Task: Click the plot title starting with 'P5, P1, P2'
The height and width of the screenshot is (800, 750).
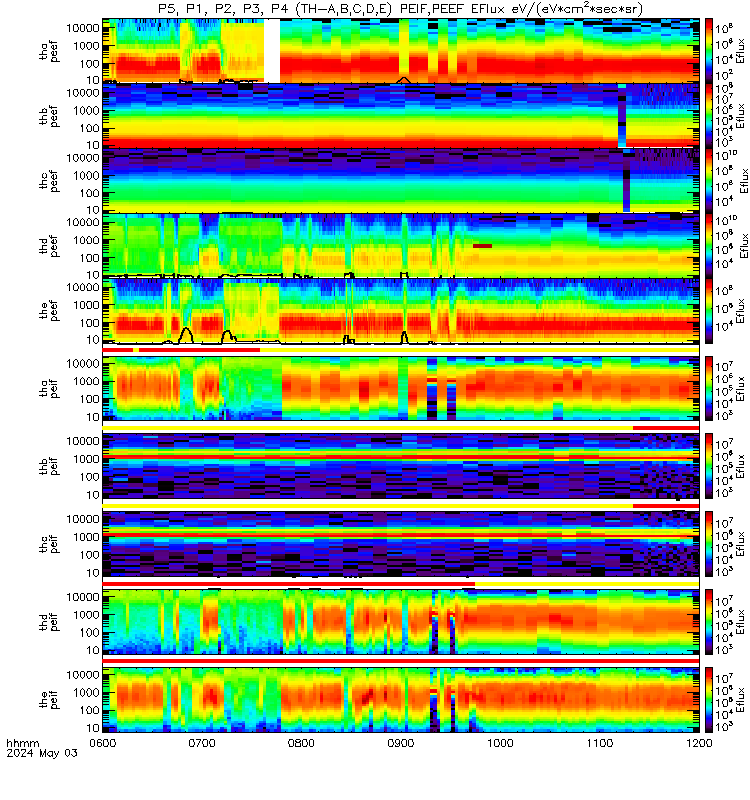Action: (401, 9)
